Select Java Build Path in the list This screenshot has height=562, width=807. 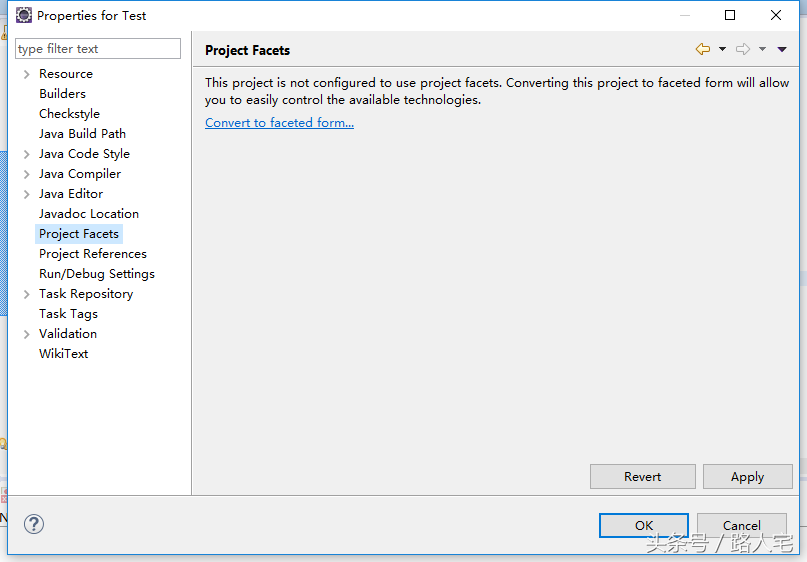click(82, 134)
